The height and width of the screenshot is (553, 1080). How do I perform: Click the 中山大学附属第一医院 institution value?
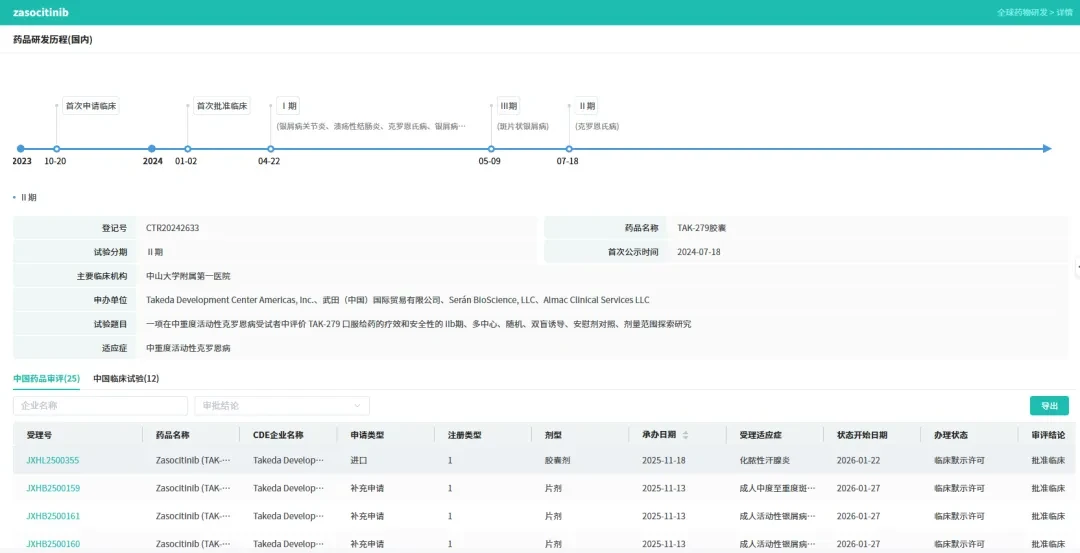pyautogui.click(x=188, y=276)
